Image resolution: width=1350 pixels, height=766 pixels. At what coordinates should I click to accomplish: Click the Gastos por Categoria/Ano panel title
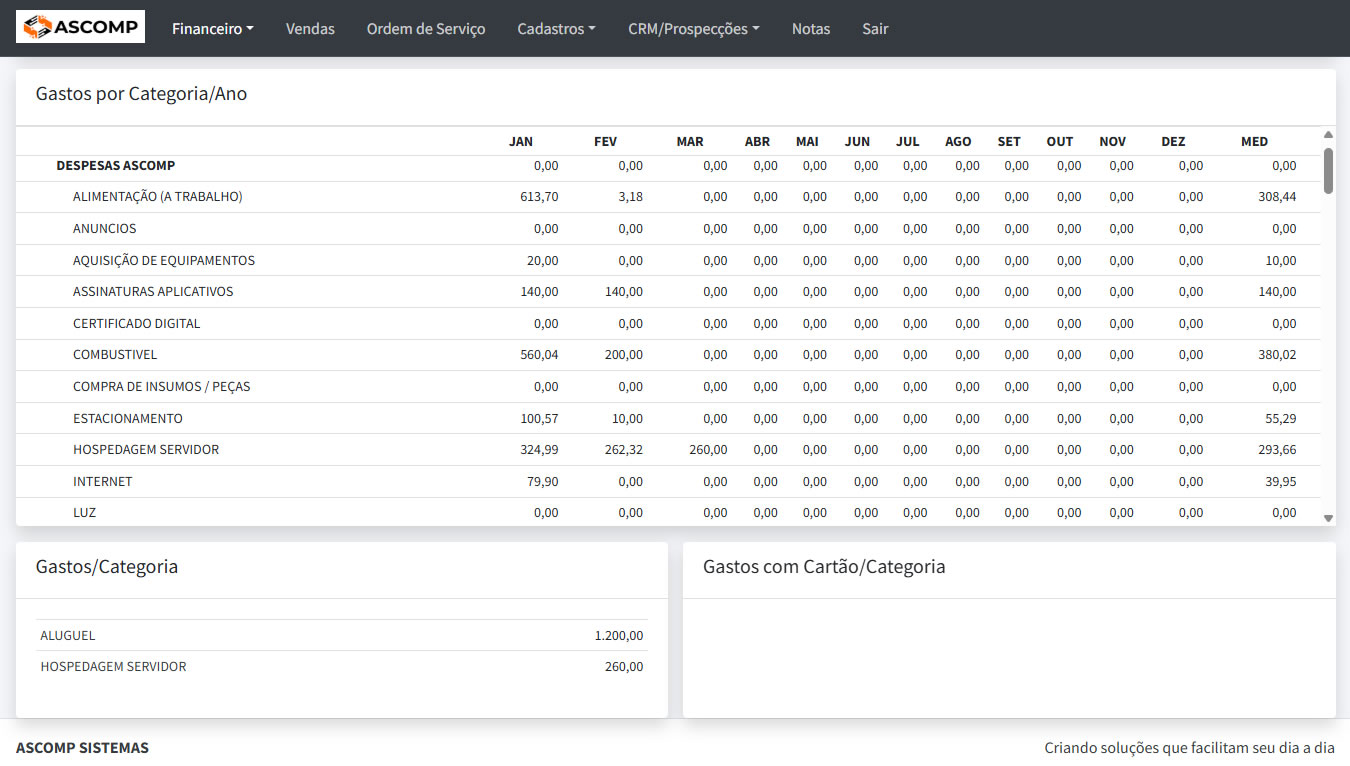143,93
